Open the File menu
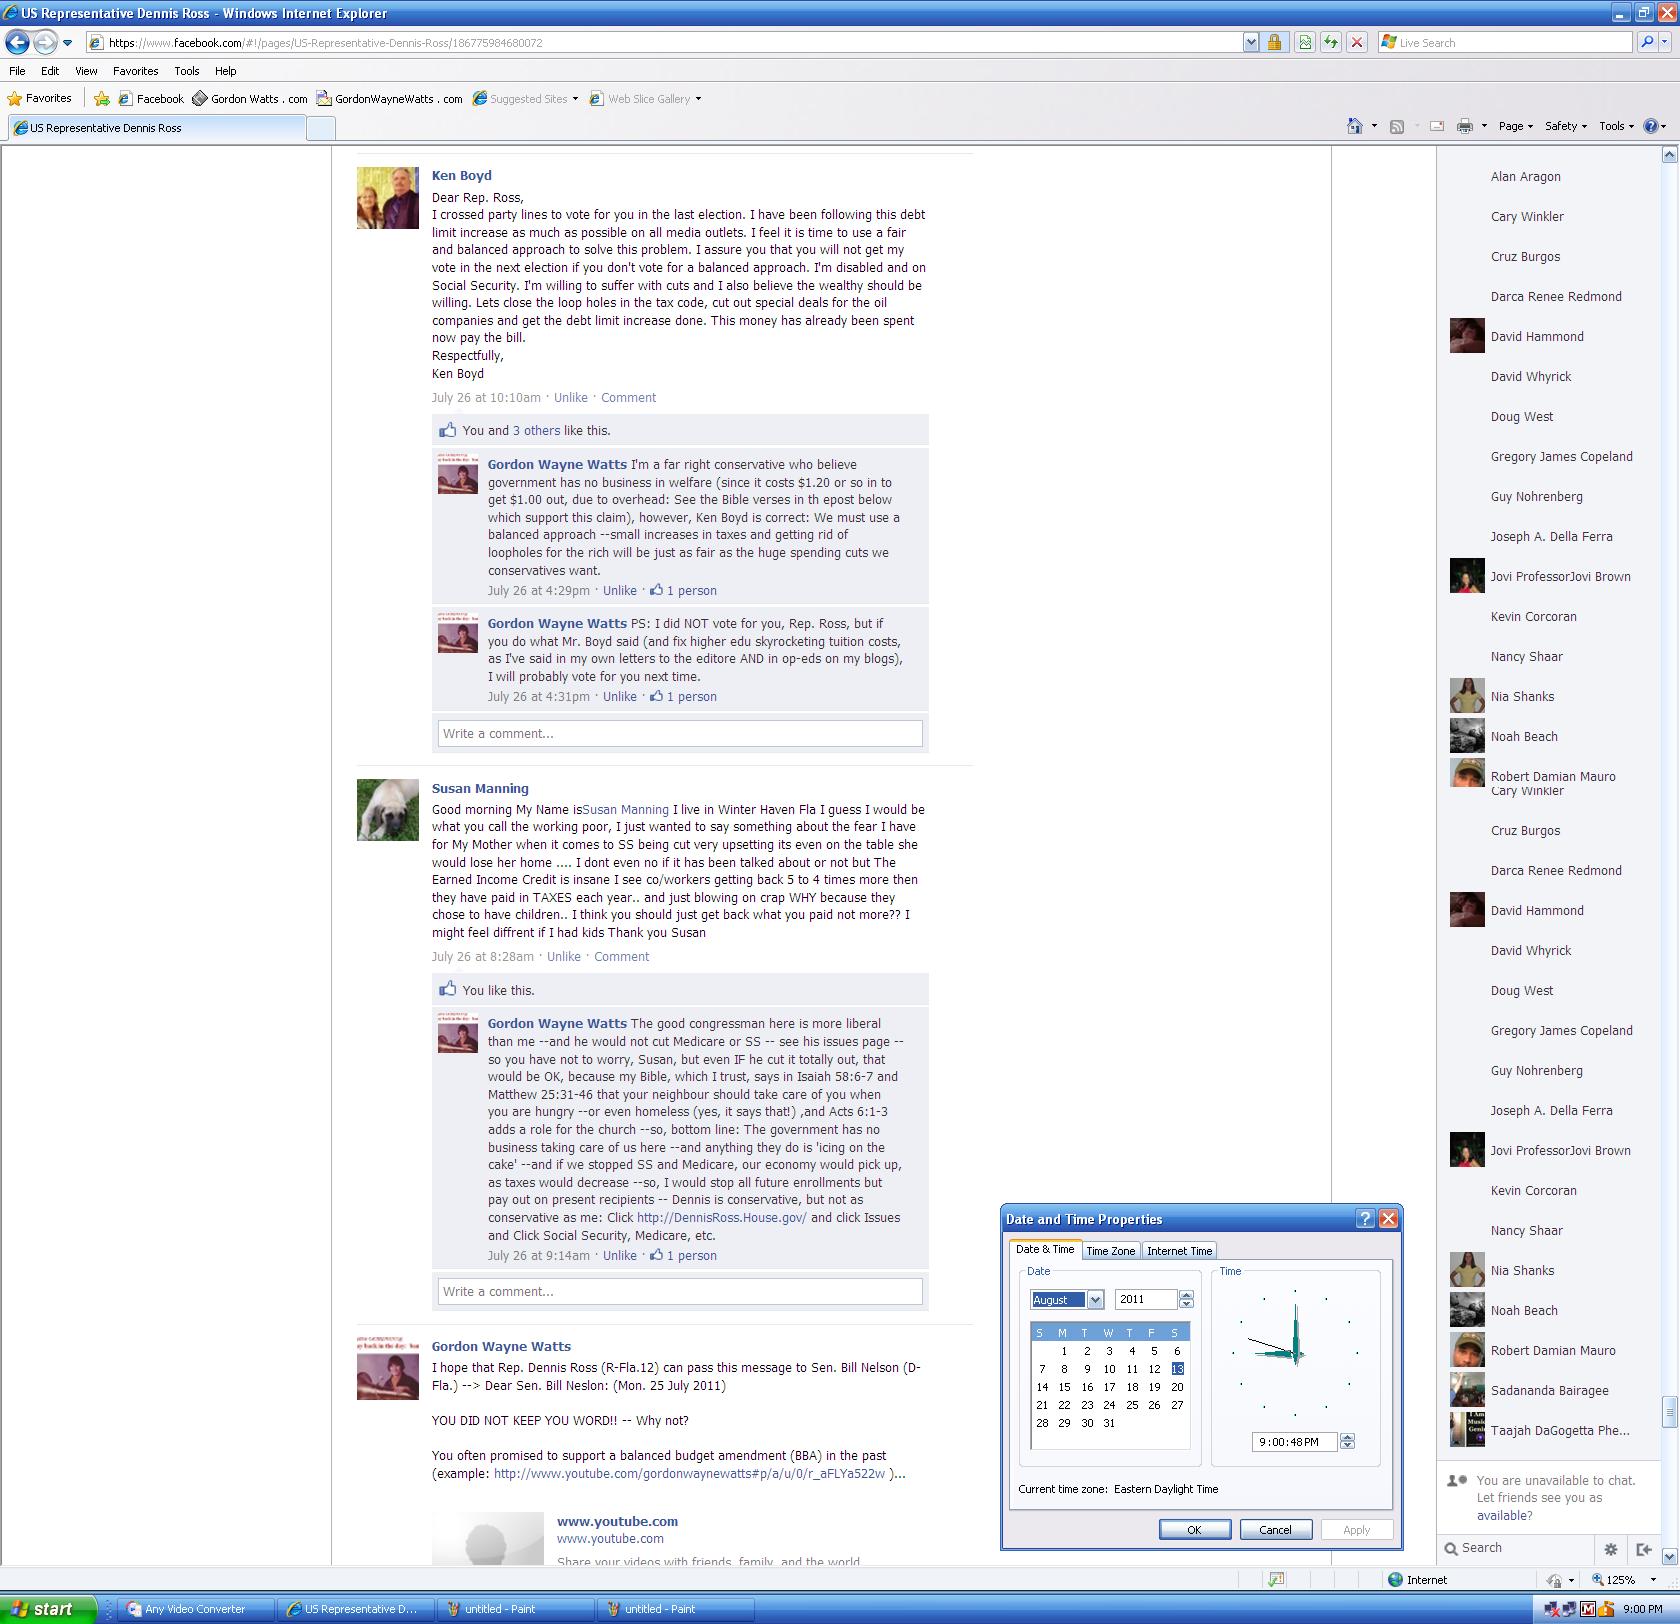 [17, 71]
